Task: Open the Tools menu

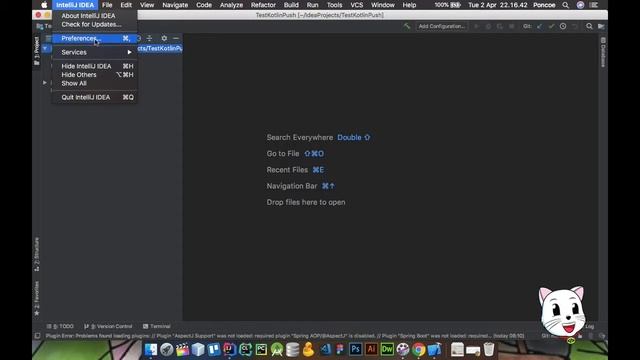Action: click(x=334, y=5)
